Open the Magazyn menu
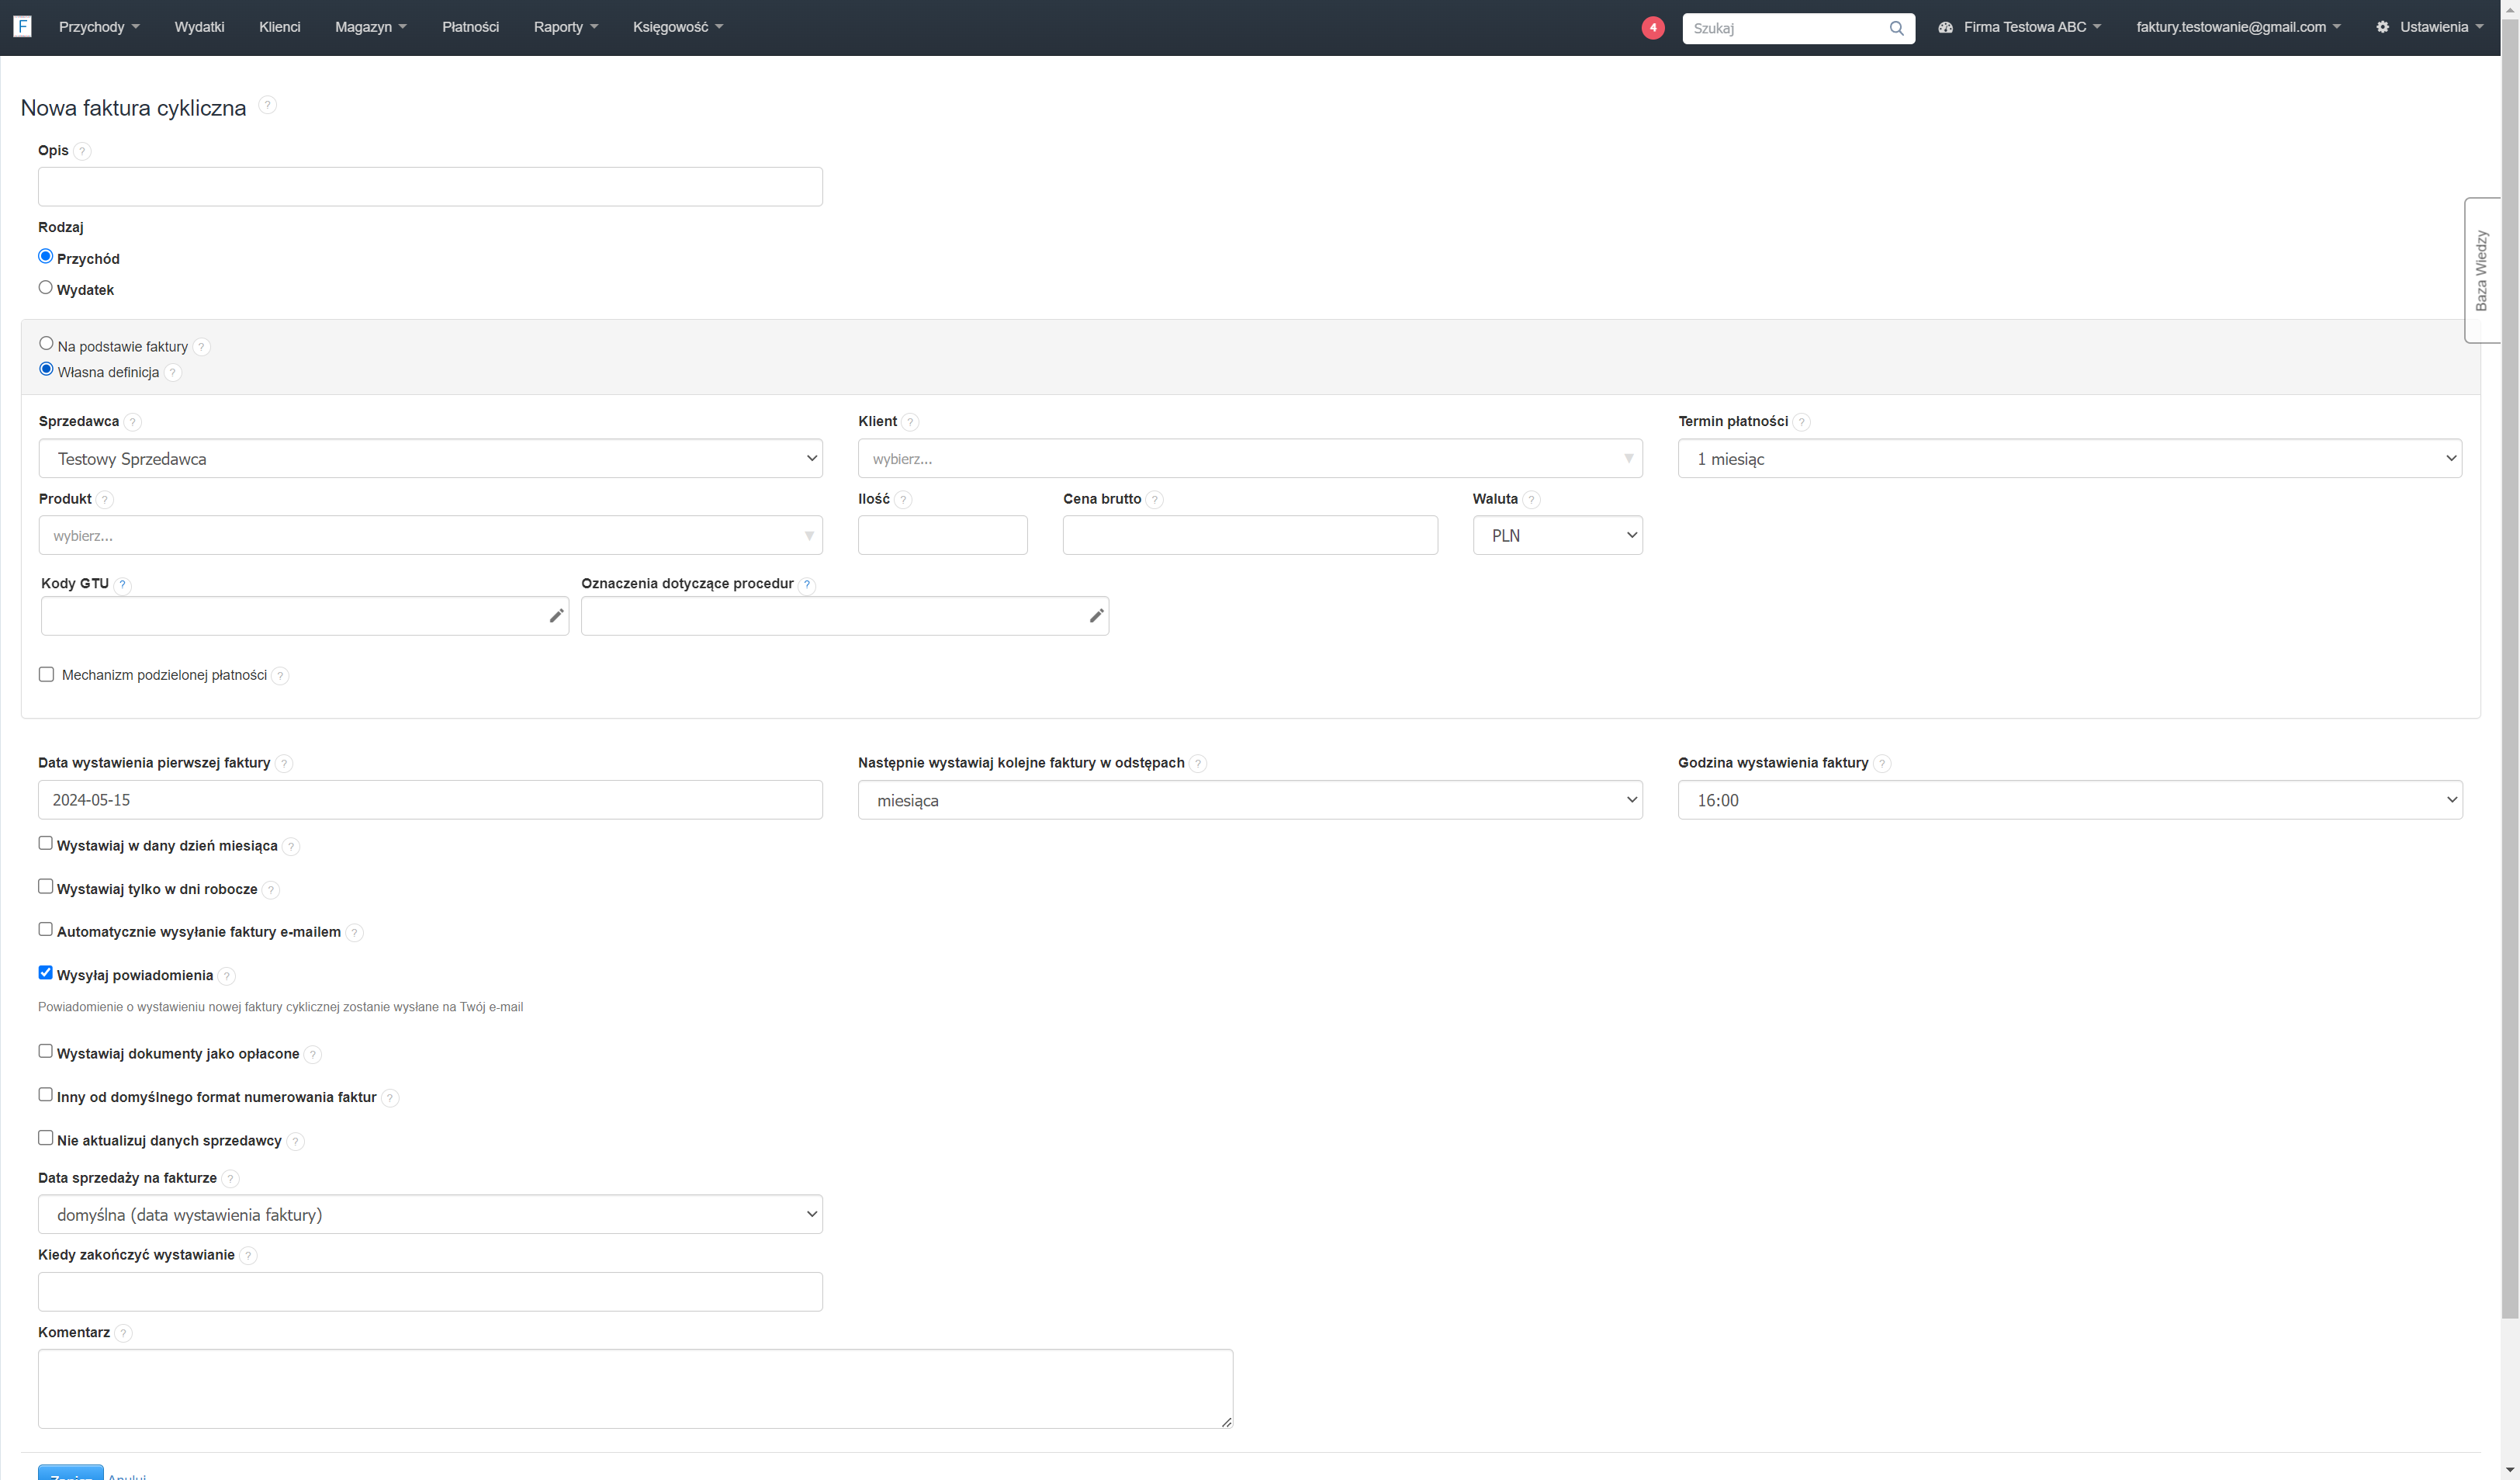The height and width of the screenshot is (1480, 2520). click(370, 27)
